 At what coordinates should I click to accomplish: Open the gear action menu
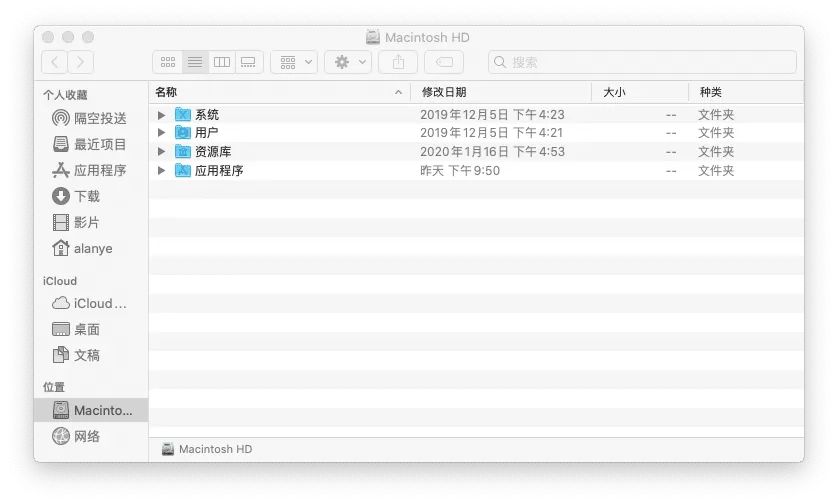(x=348, y=62)
